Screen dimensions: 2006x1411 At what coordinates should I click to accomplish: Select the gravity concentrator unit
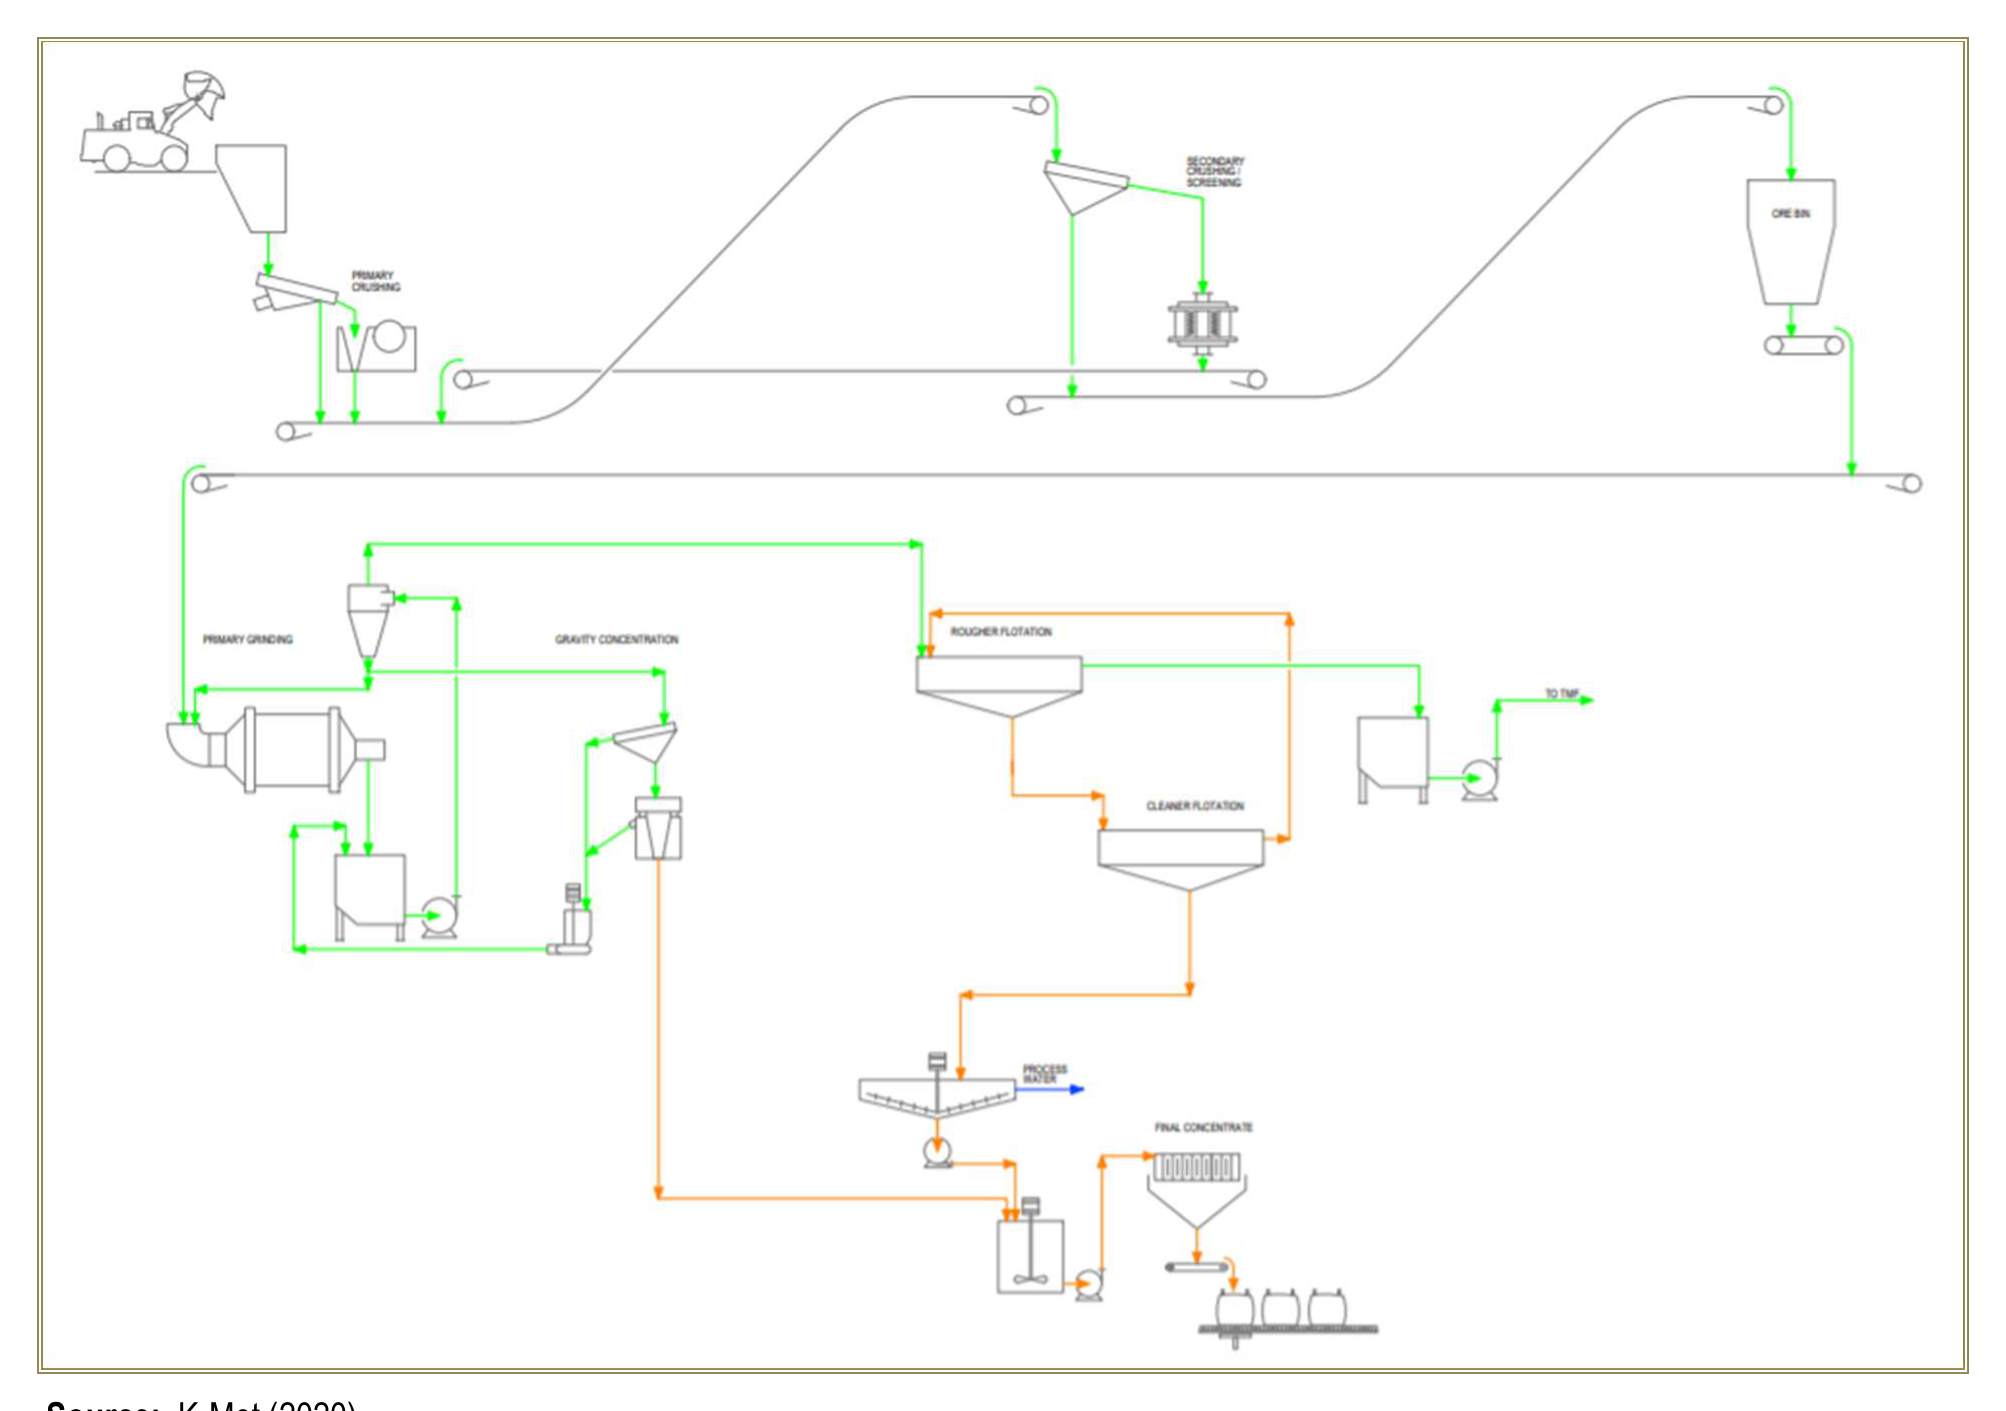click(x=658, y=829)
